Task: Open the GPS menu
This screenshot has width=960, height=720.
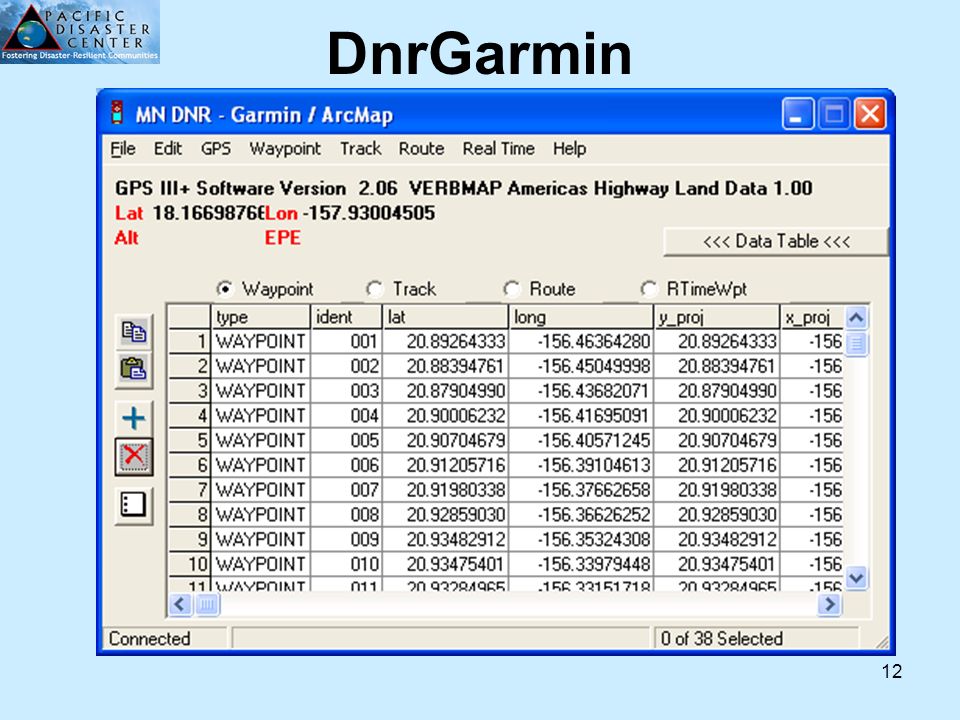Action: pyautogui.click(x=216, y=149)
